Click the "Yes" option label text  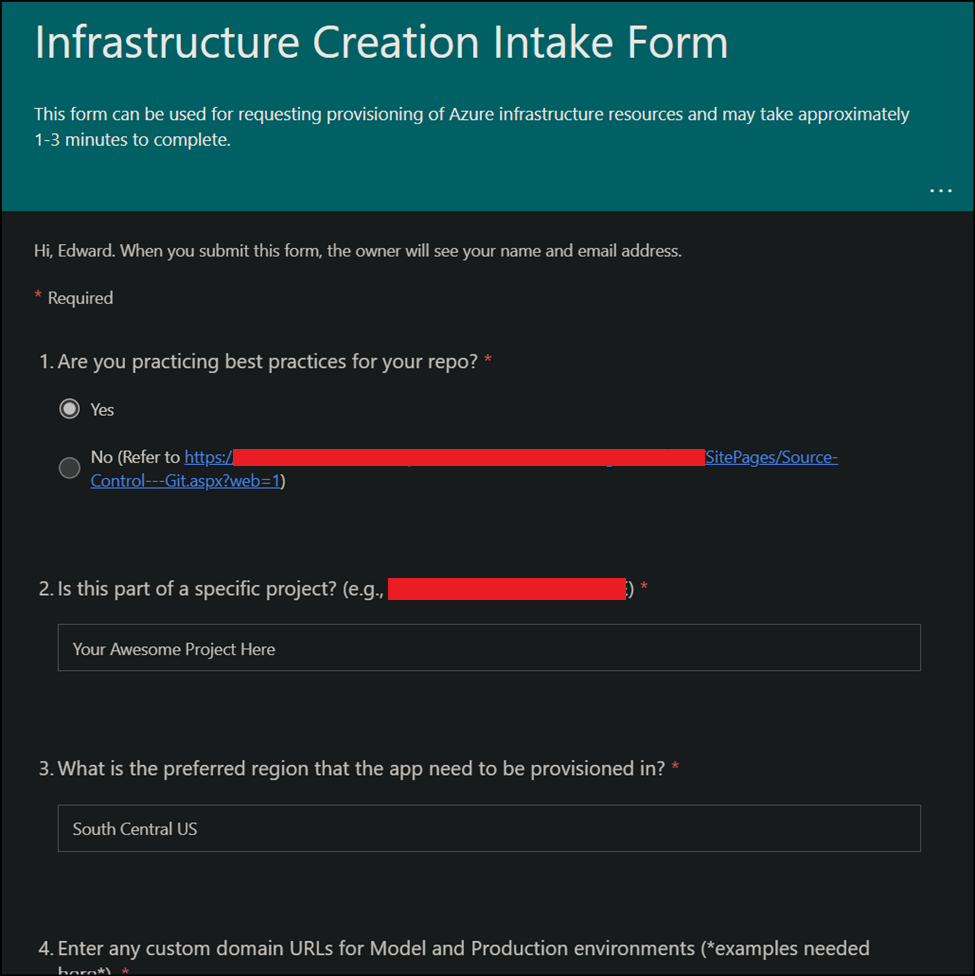tap(102, 410)
